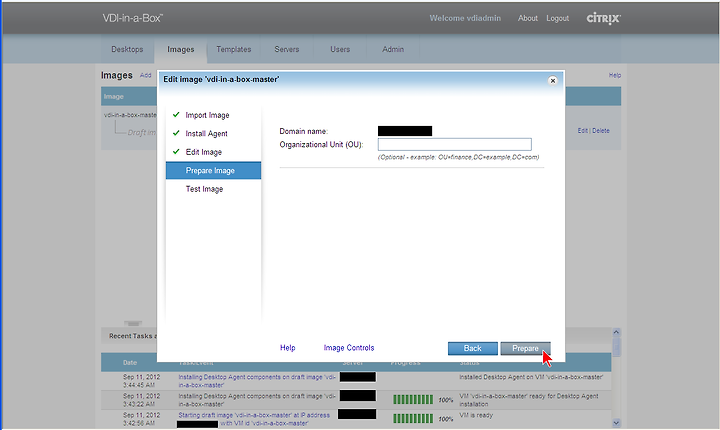Click the resize handle above Recent Tasks
720x430 pixels.
pos(133,323)
